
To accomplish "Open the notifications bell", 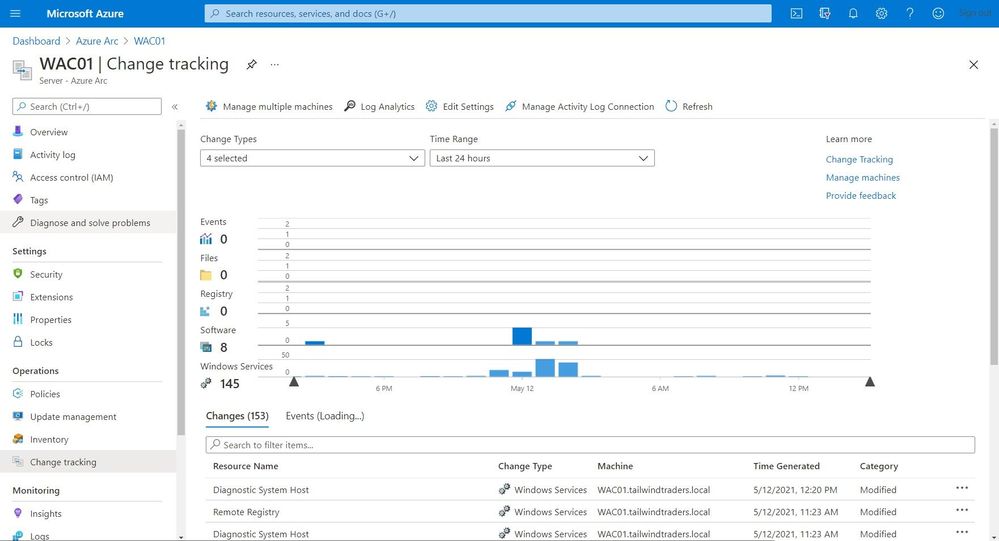I will [x=853, y=13].
